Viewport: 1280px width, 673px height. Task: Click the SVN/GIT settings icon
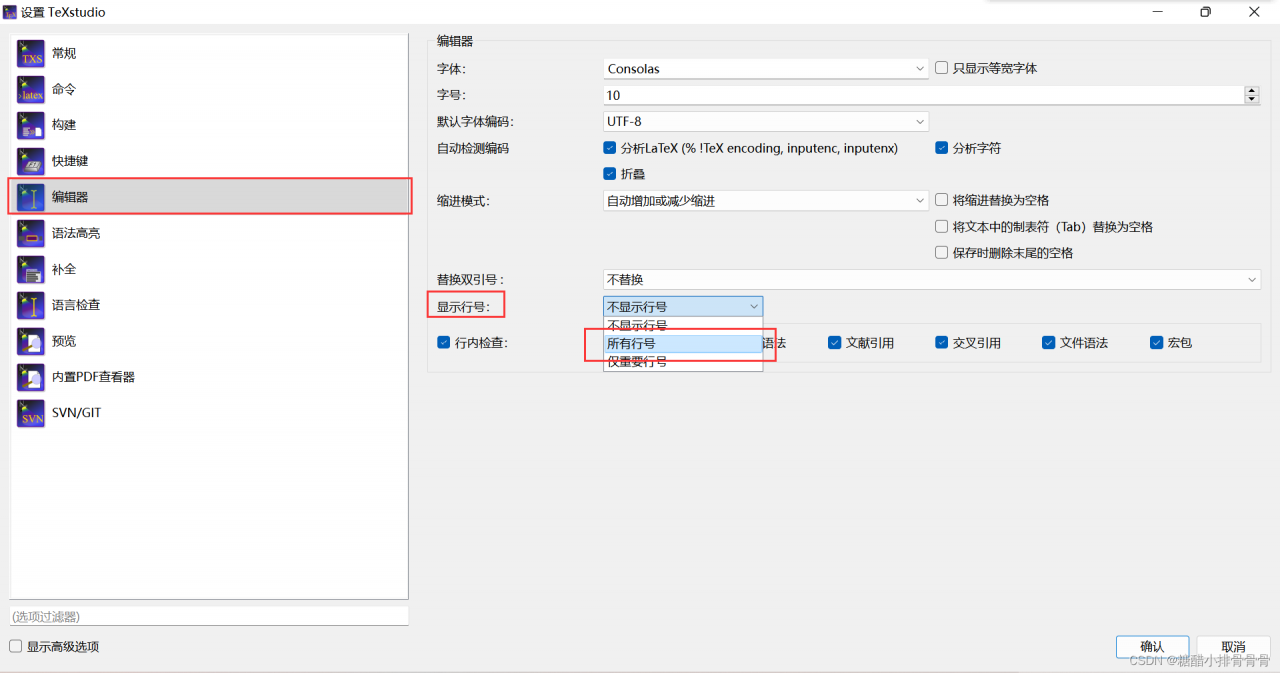tap(31, 414)
